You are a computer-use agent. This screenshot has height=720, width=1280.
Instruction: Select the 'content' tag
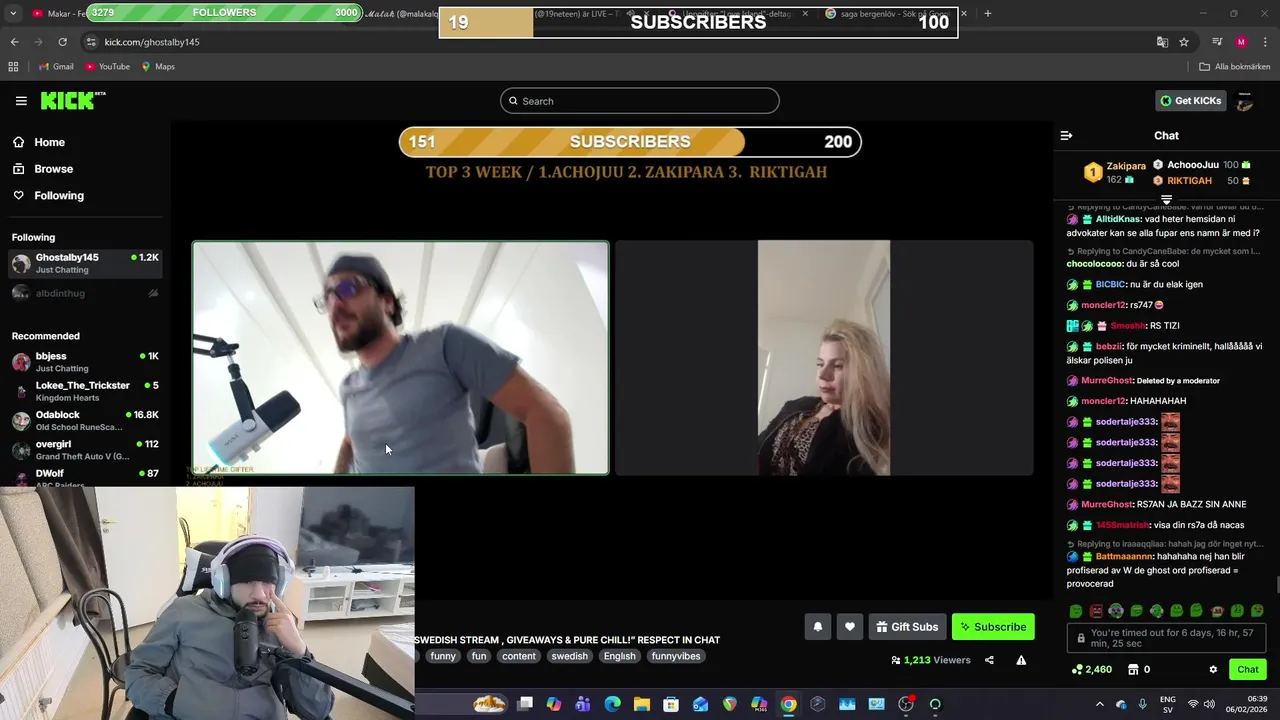click(x=519, y=656)
